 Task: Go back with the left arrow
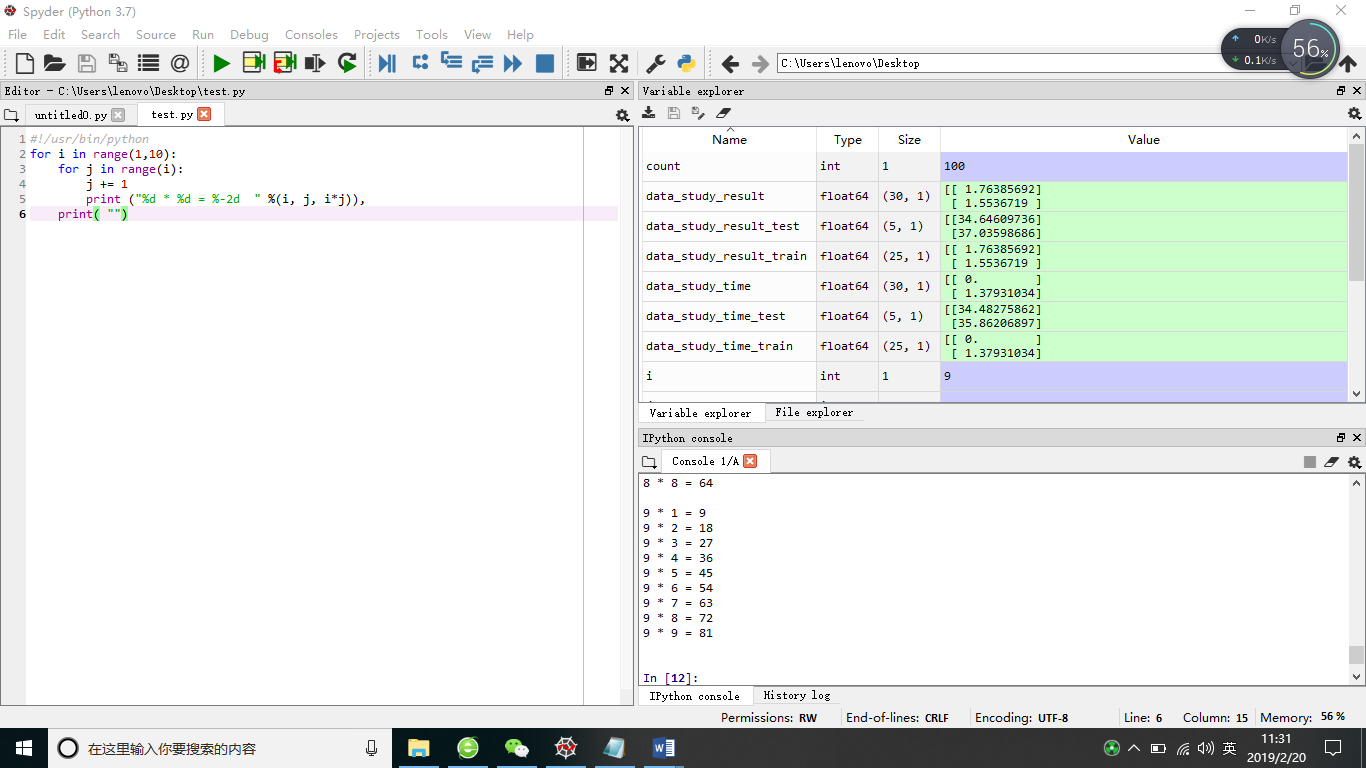(x=730, y=63)
